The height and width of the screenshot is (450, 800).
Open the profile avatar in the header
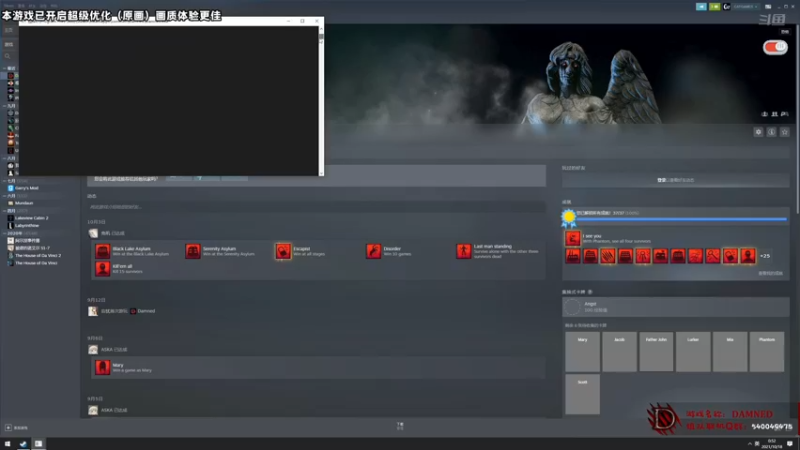[727, 7]
